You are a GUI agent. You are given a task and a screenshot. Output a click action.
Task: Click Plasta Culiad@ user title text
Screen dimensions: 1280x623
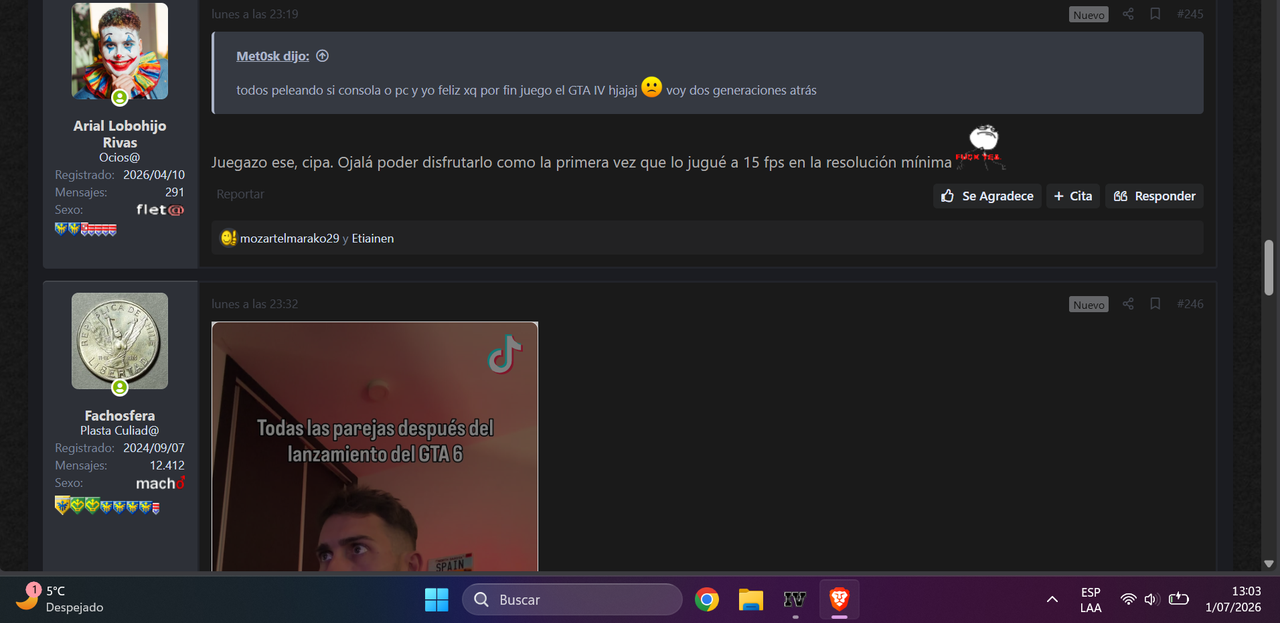tap(120, 430)
